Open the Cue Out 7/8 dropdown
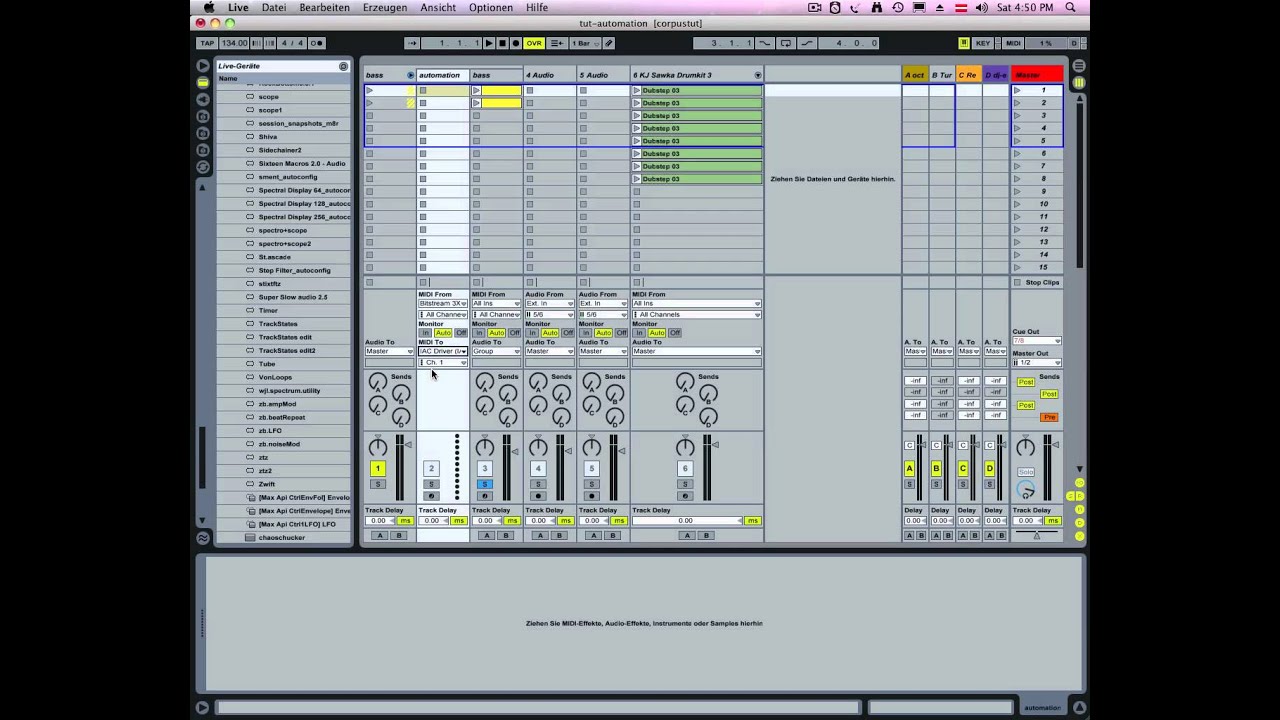This screenshot has height=720, width=1280. (x=1036, y=341)
